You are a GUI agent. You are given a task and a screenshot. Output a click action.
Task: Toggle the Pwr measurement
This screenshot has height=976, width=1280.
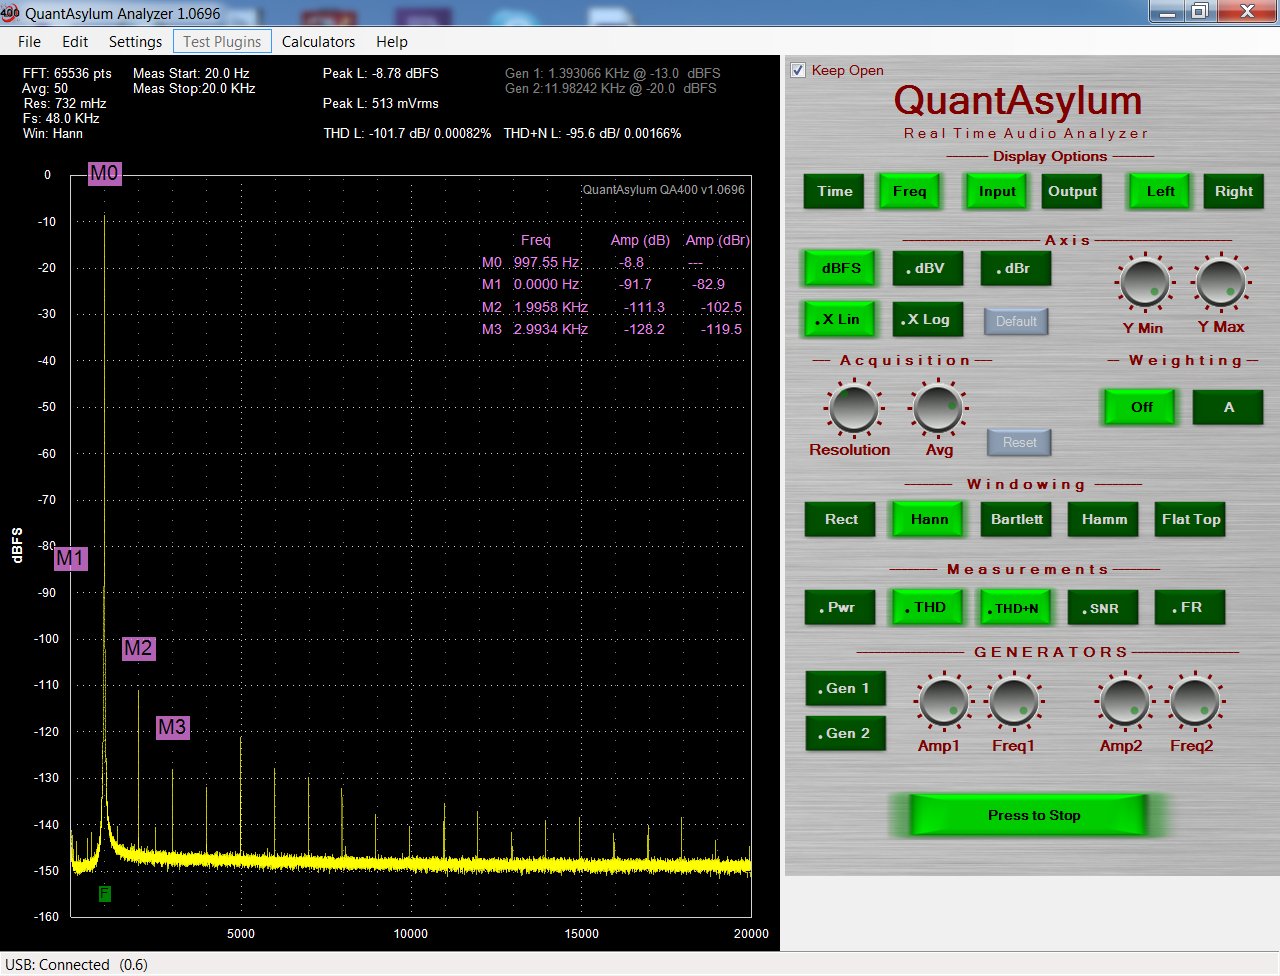pyautogui.click(x=841, y=607)
